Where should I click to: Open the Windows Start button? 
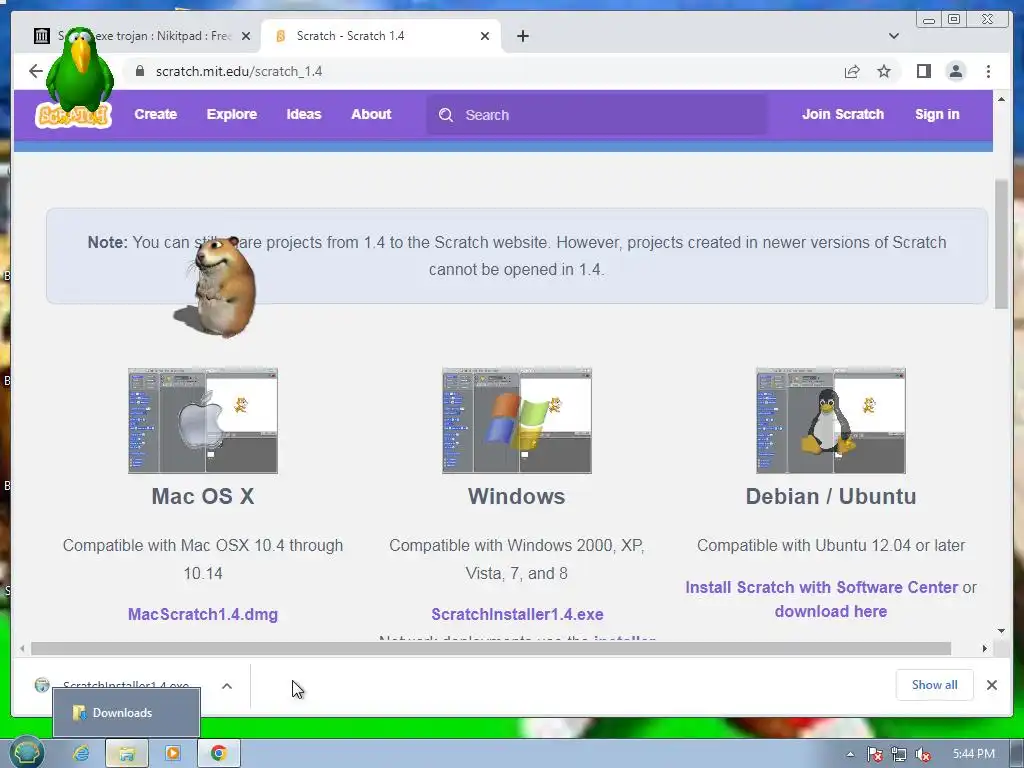(x=25, y=752)
